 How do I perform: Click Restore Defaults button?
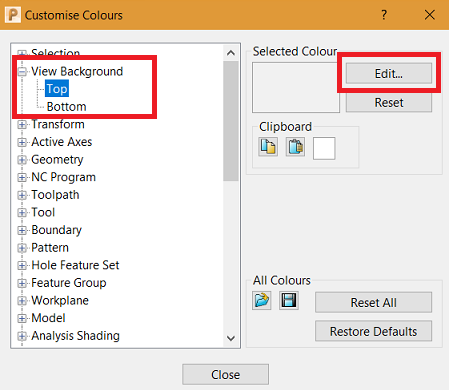373,331
